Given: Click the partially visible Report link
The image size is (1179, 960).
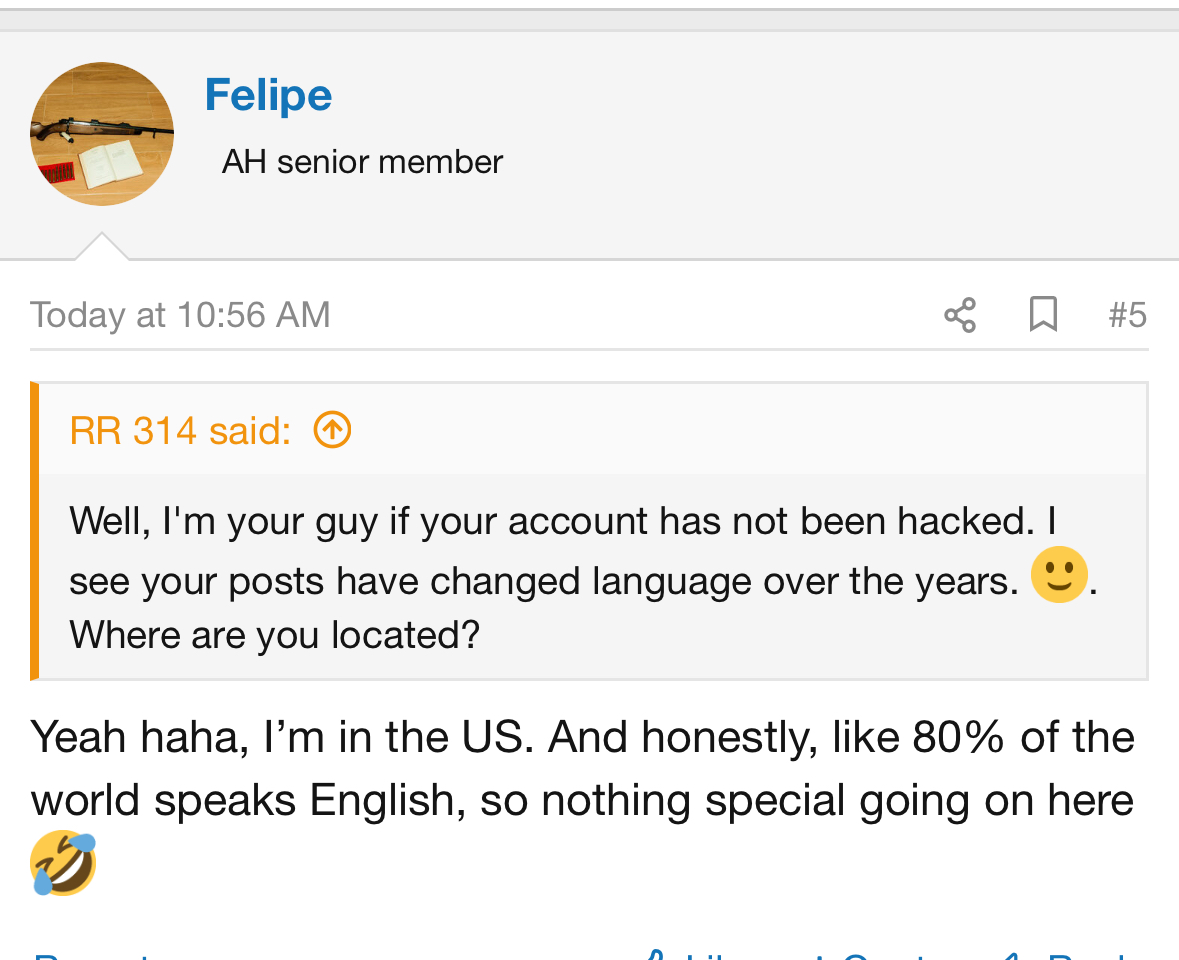Looking at the screenshot, I should pyautogui.click(x=90, y=954).
